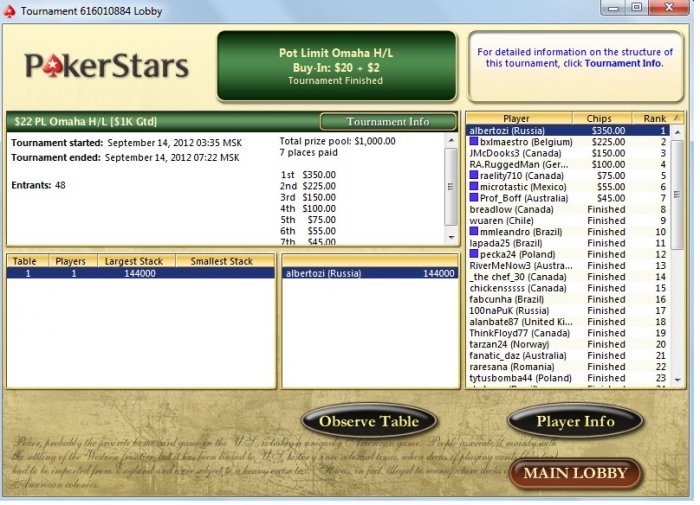Click the blue square icon beside bxlmaestro
This screenshot has width=700, height=505.
(474, 142)
